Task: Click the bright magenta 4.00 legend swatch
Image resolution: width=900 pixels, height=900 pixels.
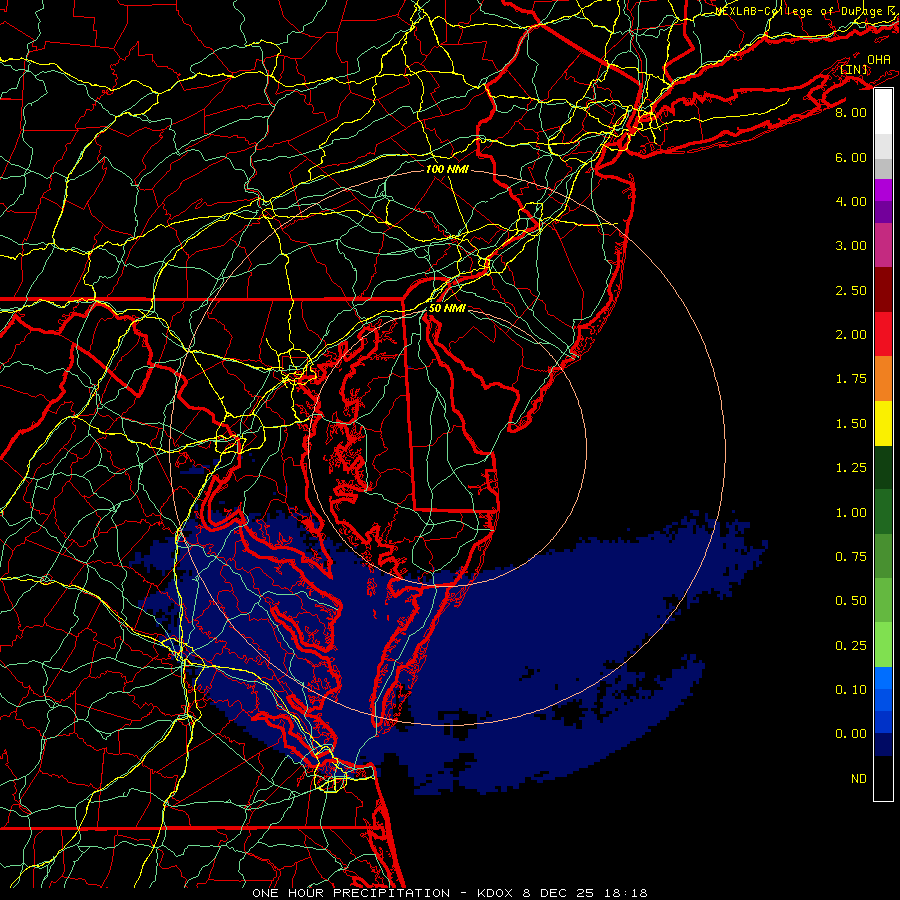Action: pos(883,190)
